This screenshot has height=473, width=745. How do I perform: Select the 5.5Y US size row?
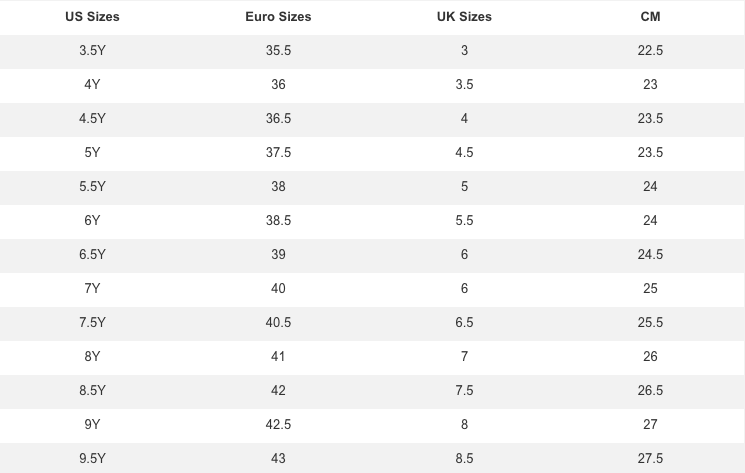(372, 187)
